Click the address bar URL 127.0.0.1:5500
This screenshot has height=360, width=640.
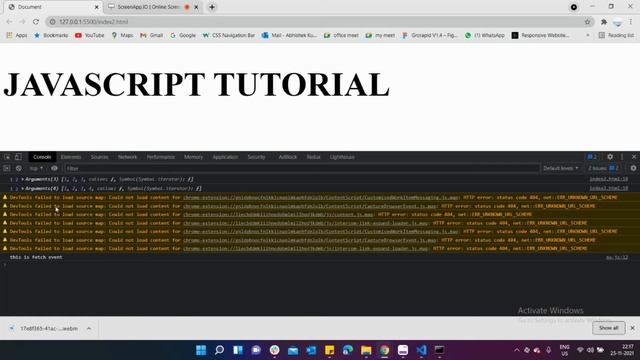(93, 22)
